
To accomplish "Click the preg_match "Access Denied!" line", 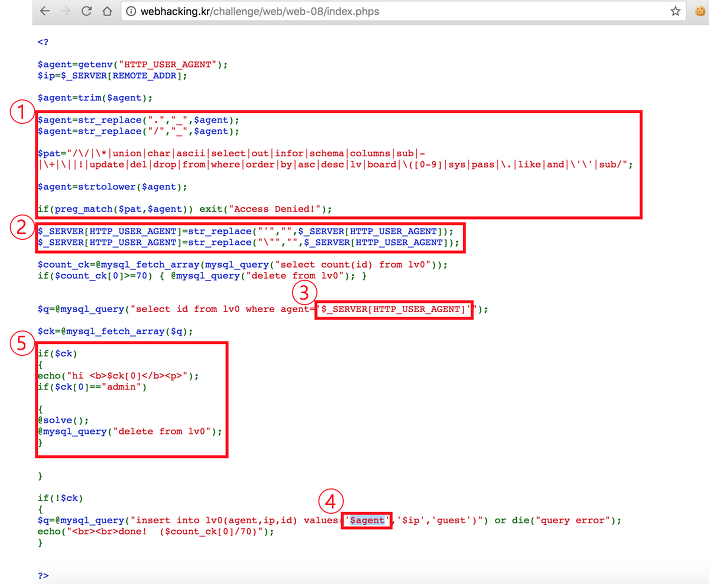I will tap(184, 209).
